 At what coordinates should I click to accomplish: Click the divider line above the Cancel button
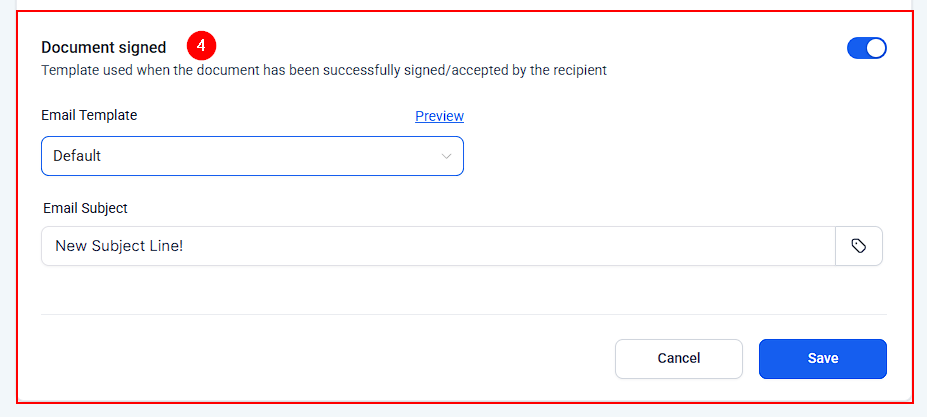[x=463, y=315]
